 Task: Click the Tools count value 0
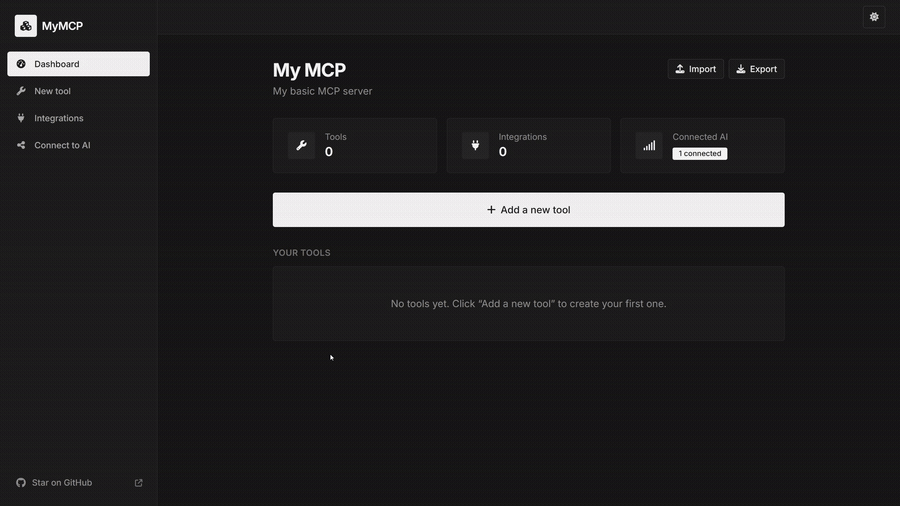tap(329, 152)
